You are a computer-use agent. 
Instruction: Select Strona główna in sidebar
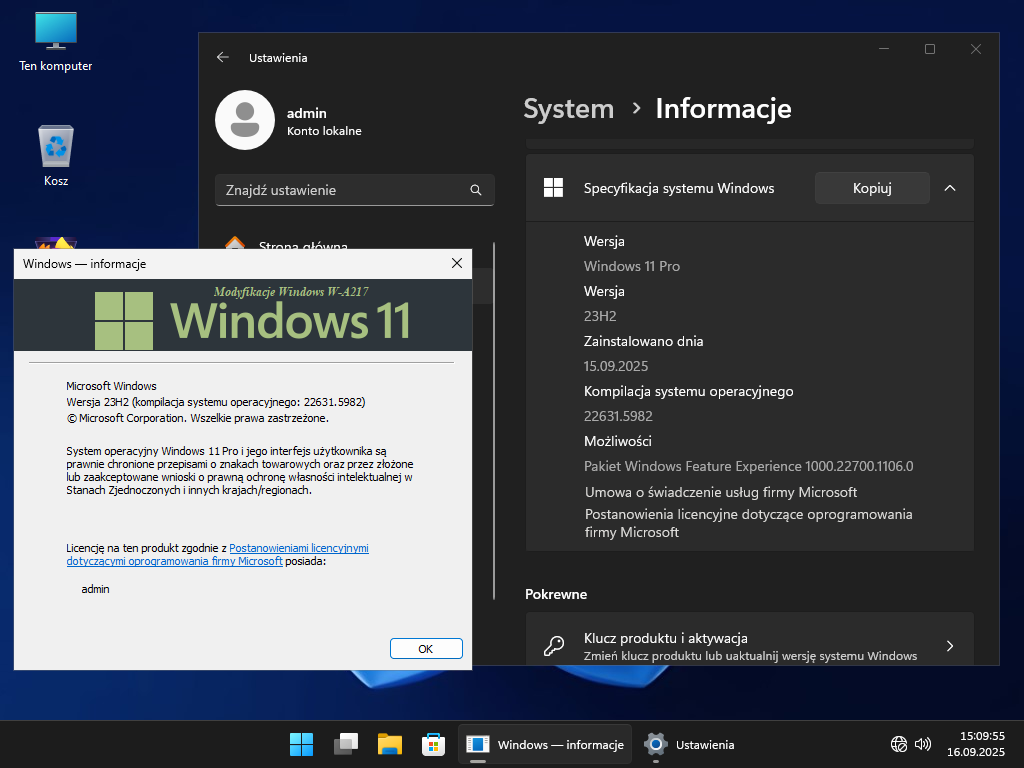pos(303,245)
